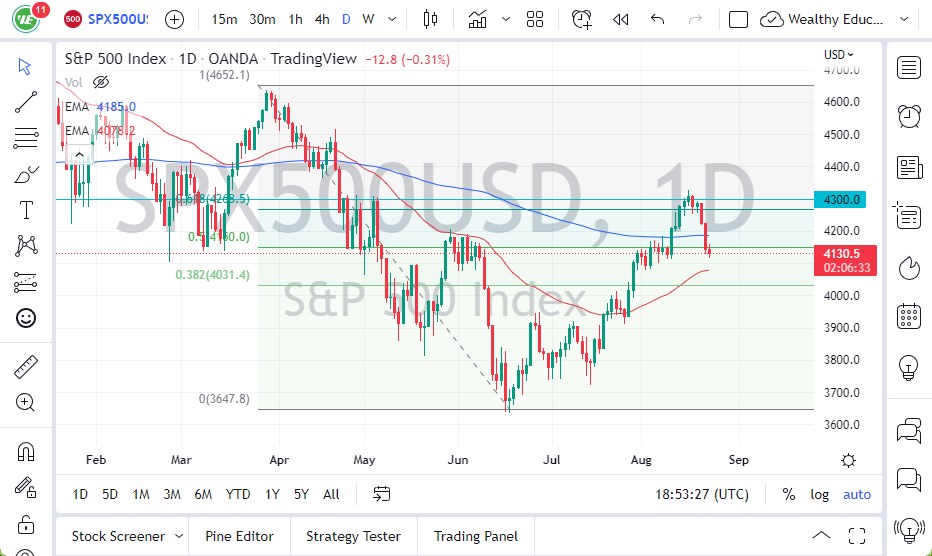
Task: Open the candlestick chart style icon
Action: click(431, 19)
